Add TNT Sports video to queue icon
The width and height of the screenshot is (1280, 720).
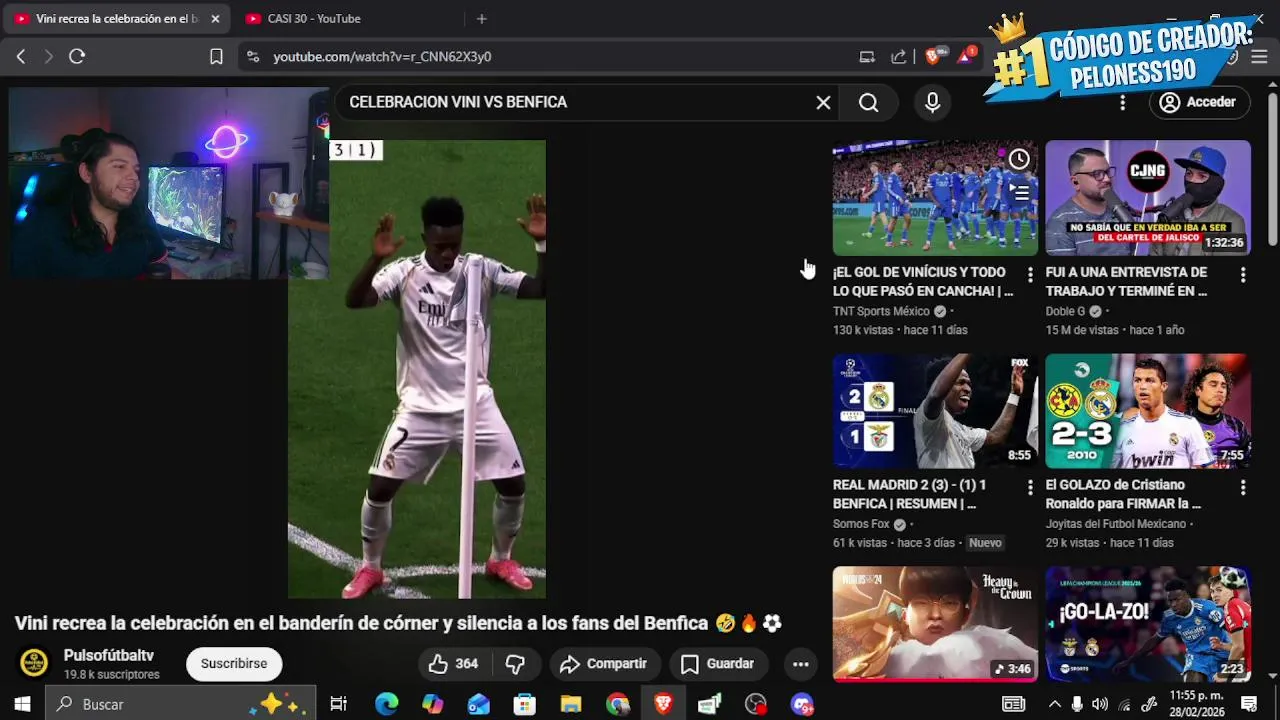(1019, 192)
